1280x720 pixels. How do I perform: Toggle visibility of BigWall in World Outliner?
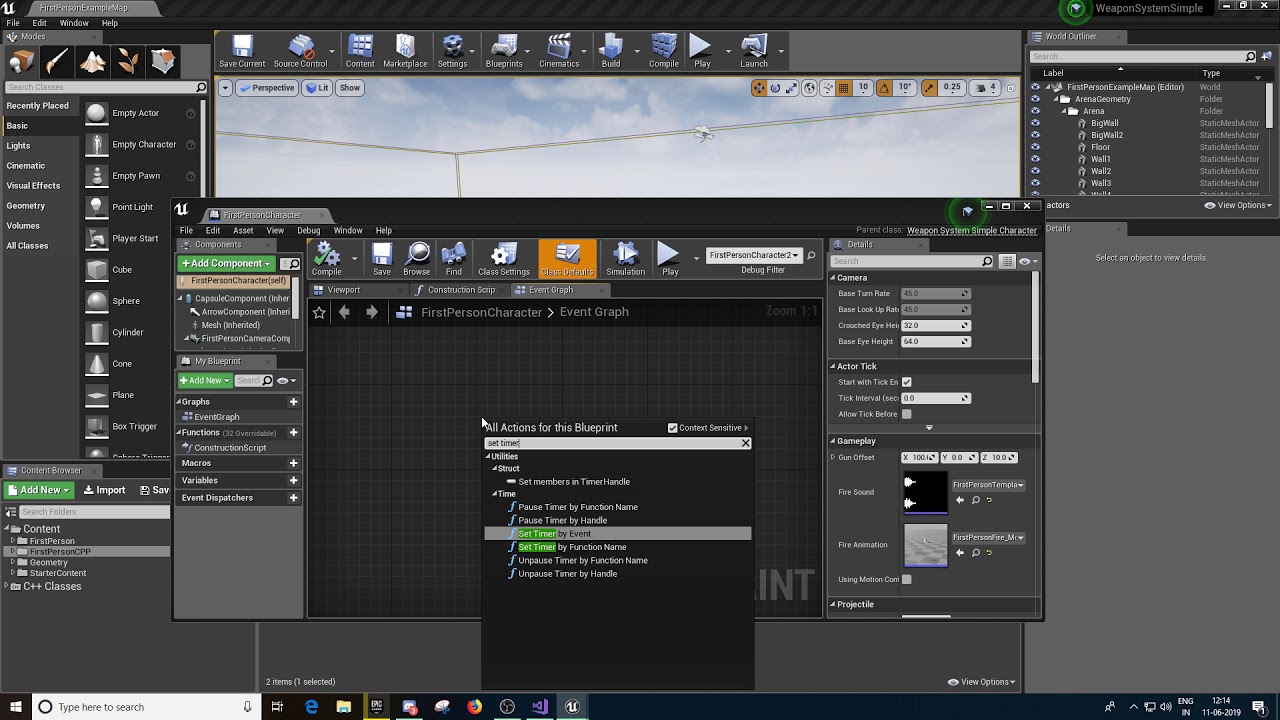coord(1036,123)
